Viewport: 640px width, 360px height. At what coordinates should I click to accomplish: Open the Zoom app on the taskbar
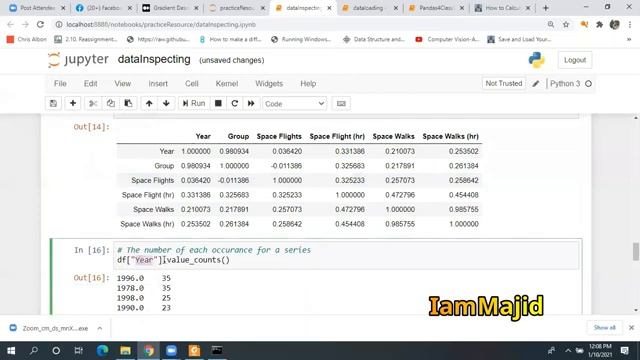pyautogui.click(x=171, y=351)
